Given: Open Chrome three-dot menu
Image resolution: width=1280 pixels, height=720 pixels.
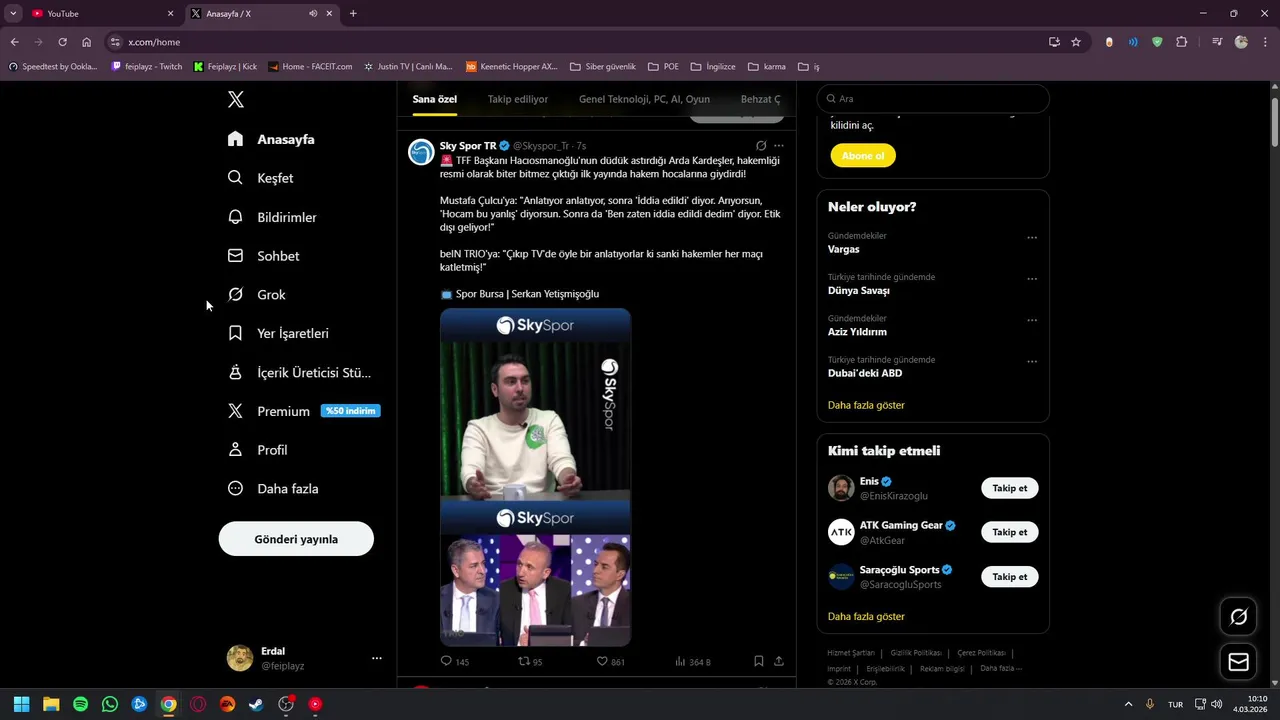Looking at the screenshot, I should 1265,42.
